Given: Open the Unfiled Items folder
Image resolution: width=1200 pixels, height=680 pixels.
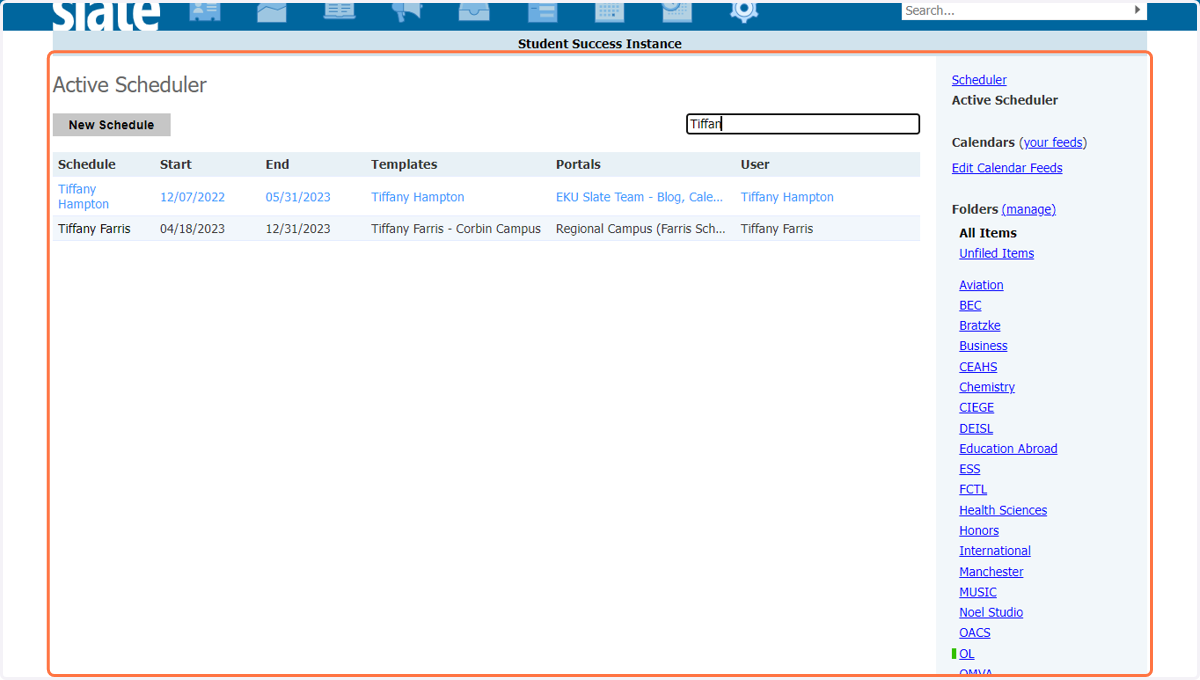Looking at the screenshot, I should click(x=997, y=253).
